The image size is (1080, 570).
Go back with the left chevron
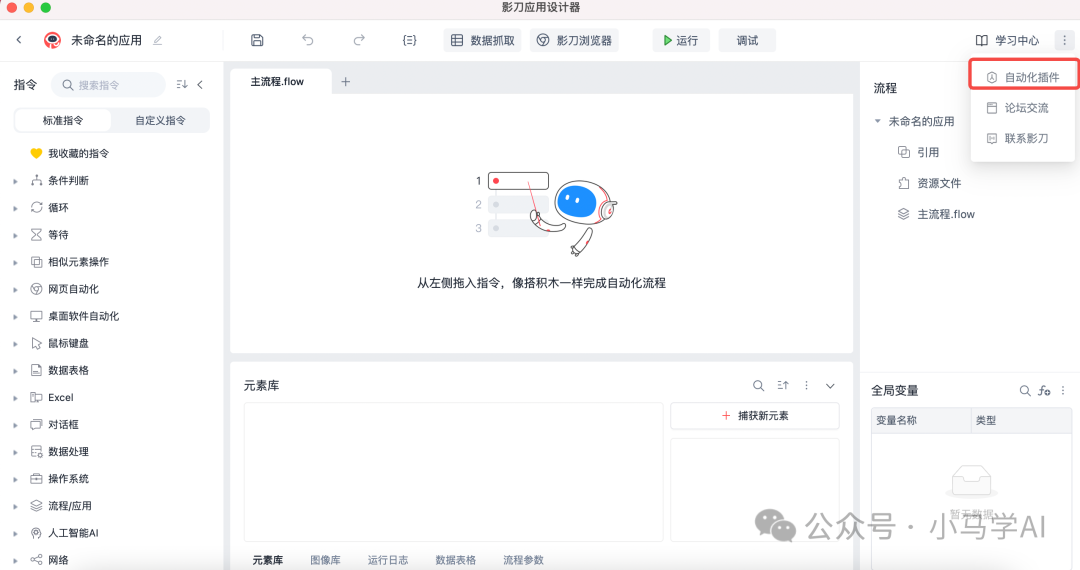[x=19, y=40]
